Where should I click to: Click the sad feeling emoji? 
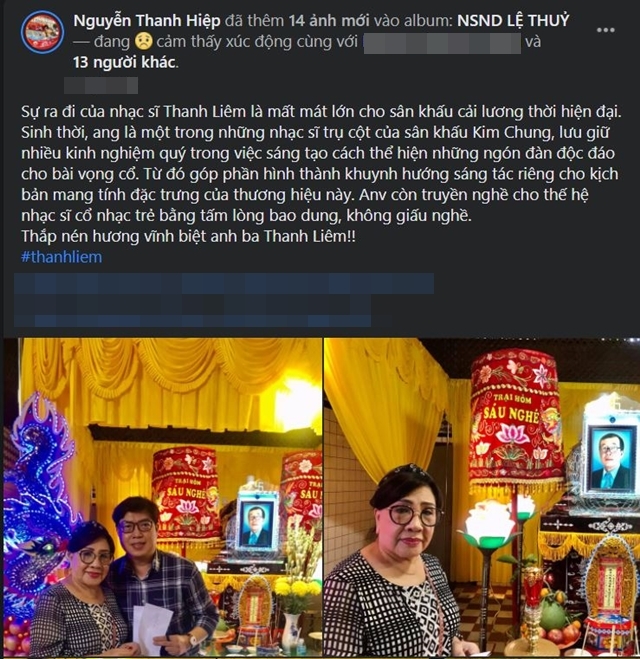click(144, 42)
